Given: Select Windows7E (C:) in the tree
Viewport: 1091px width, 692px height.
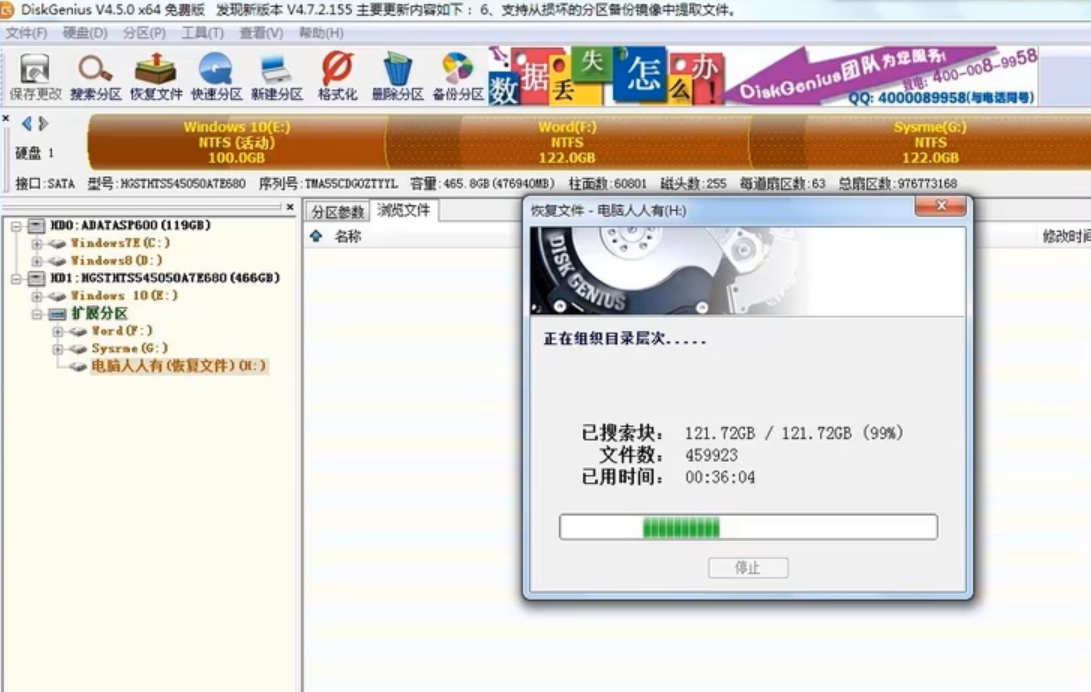Looking at the screenshot, I should (120, 243).
